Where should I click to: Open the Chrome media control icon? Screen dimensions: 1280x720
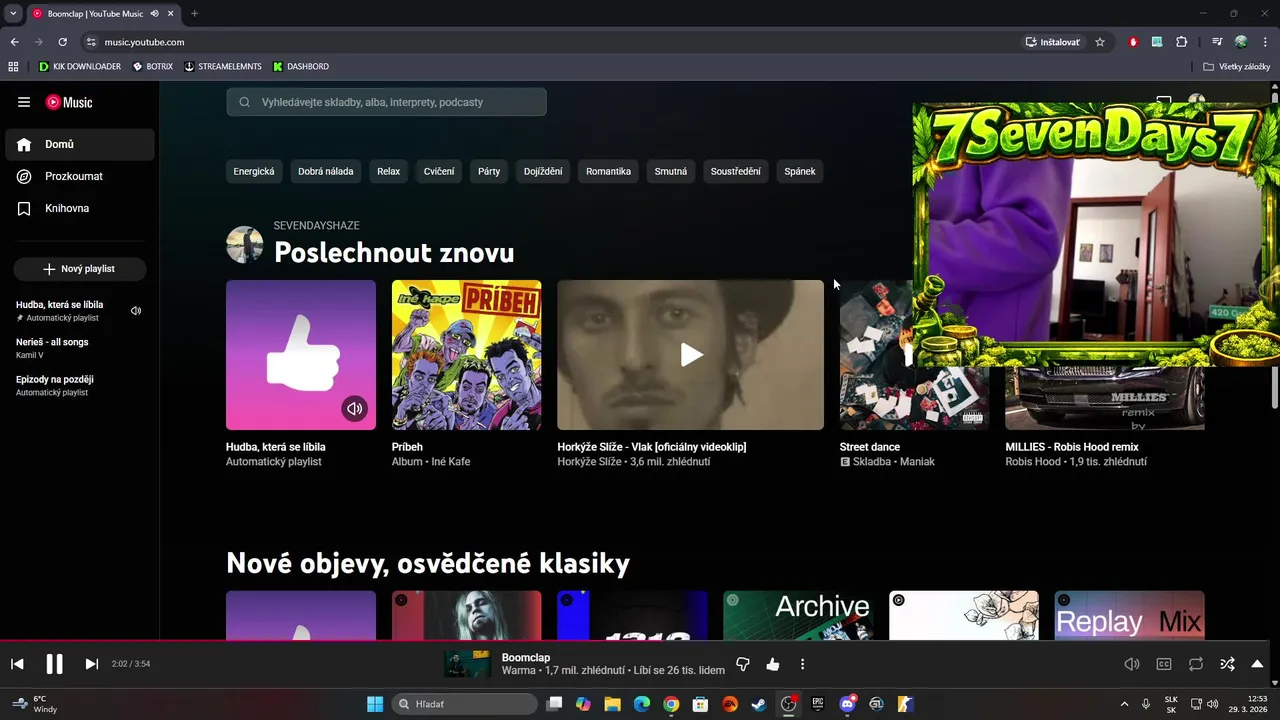tap(1217, 42)
